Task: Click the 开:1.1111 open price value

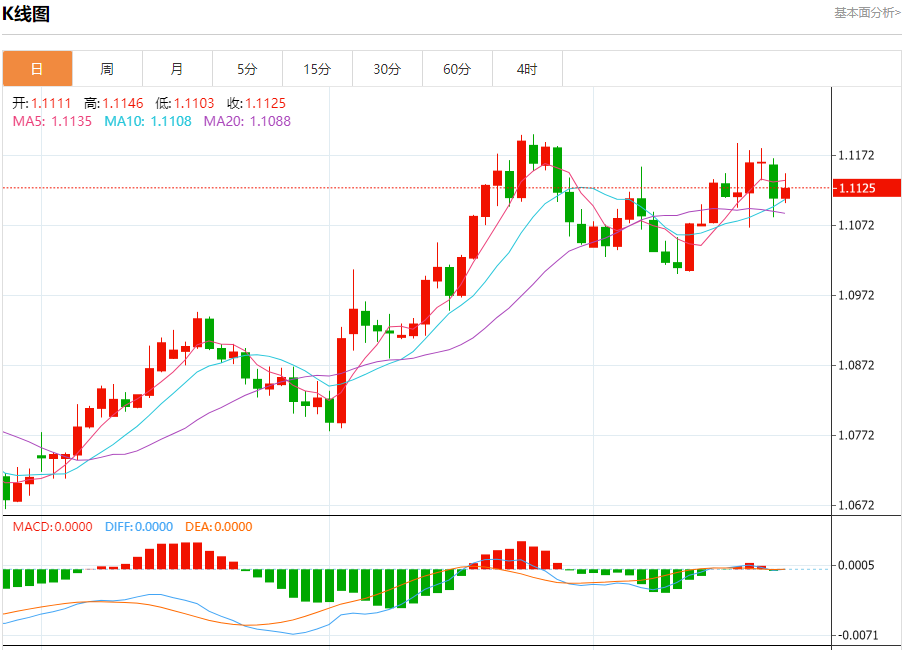Action: (x=42, y=103)
